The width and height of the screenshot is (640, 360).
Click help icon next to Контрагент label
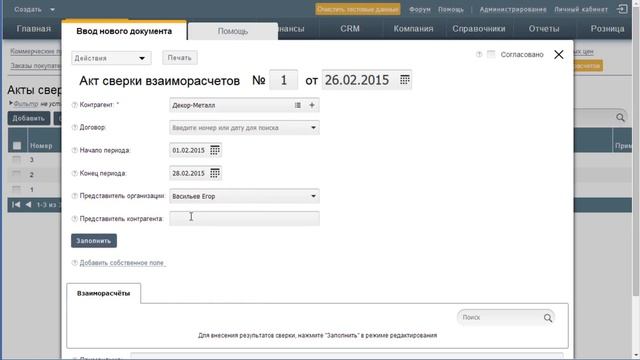(x=75, y=105)
